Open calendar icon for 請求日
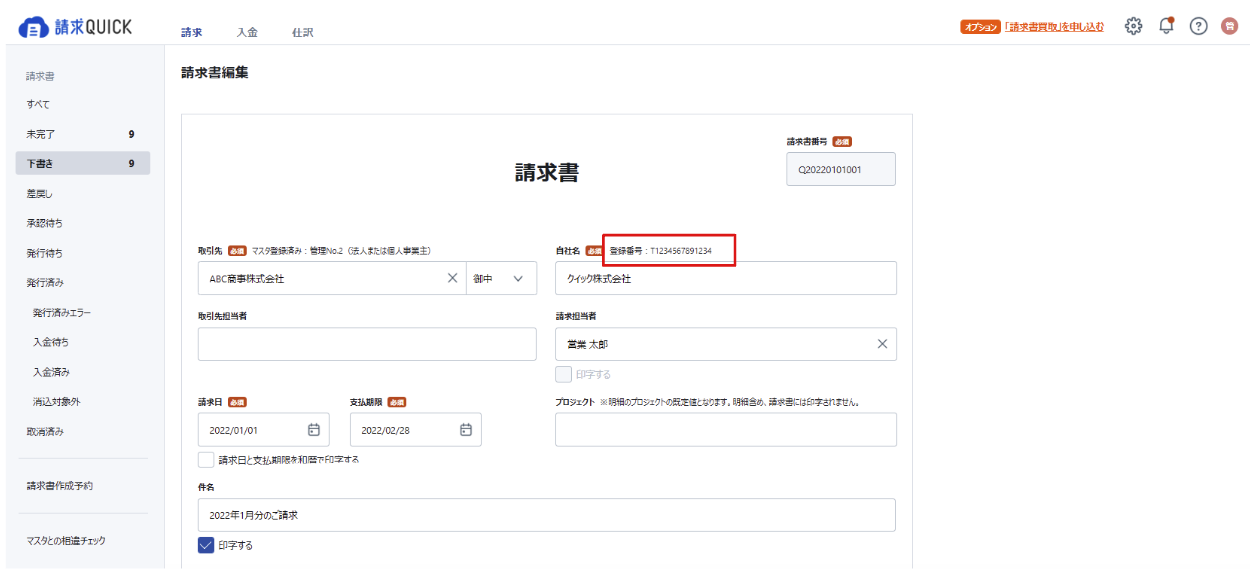The image size is (1250, 576). pyautogui.click(x=313, y=430)
